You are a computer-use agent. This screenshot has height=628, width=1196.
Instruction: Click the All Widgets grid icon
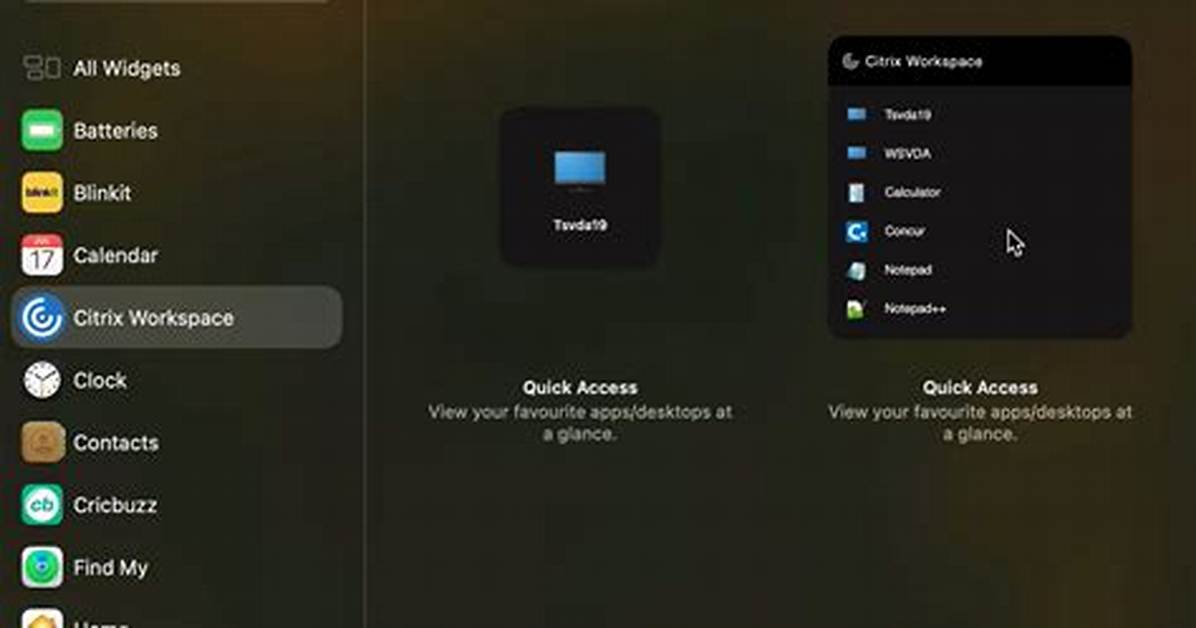pos(42,68)
